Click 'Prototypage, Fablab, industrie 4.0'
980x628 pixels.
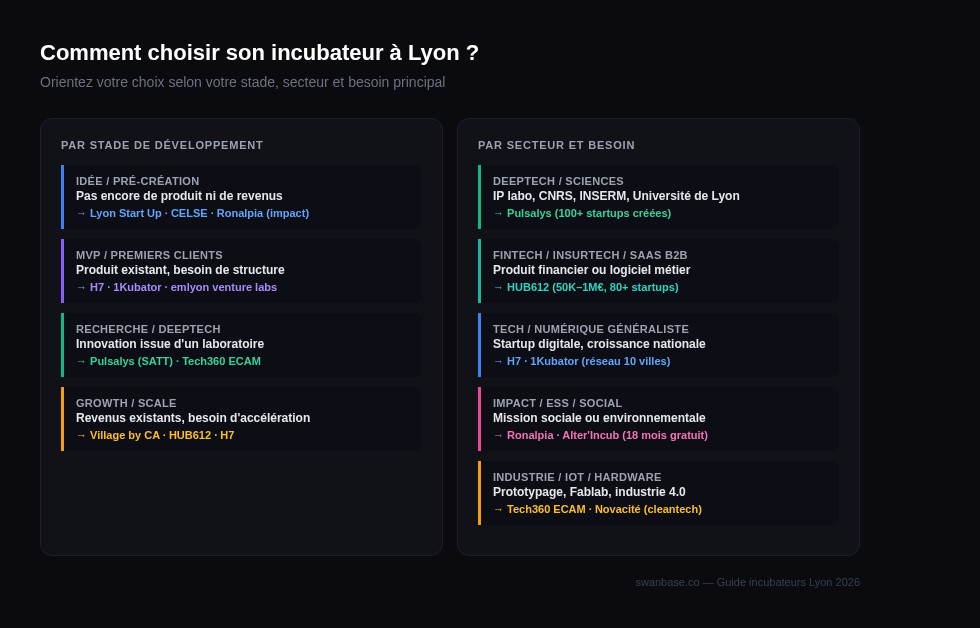(589, 492)
